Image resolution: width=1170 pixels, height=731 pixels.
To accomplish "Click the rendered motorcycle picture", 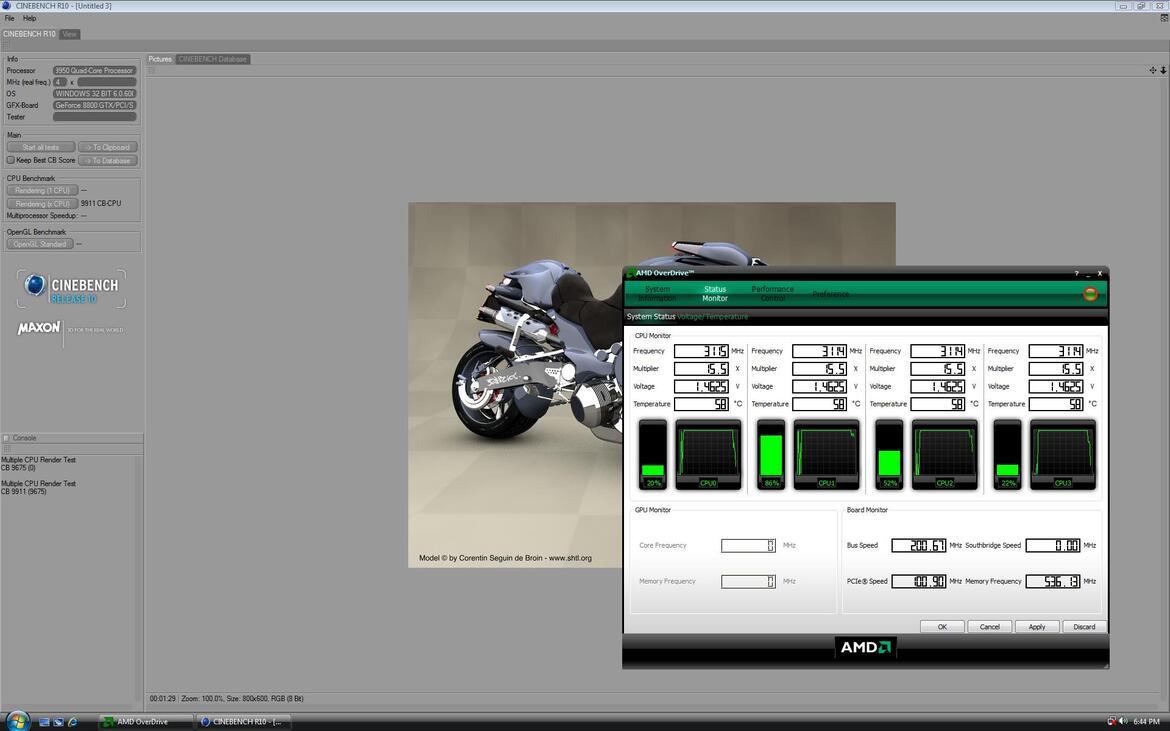I will pyautogui.click(x=515, y=384).
